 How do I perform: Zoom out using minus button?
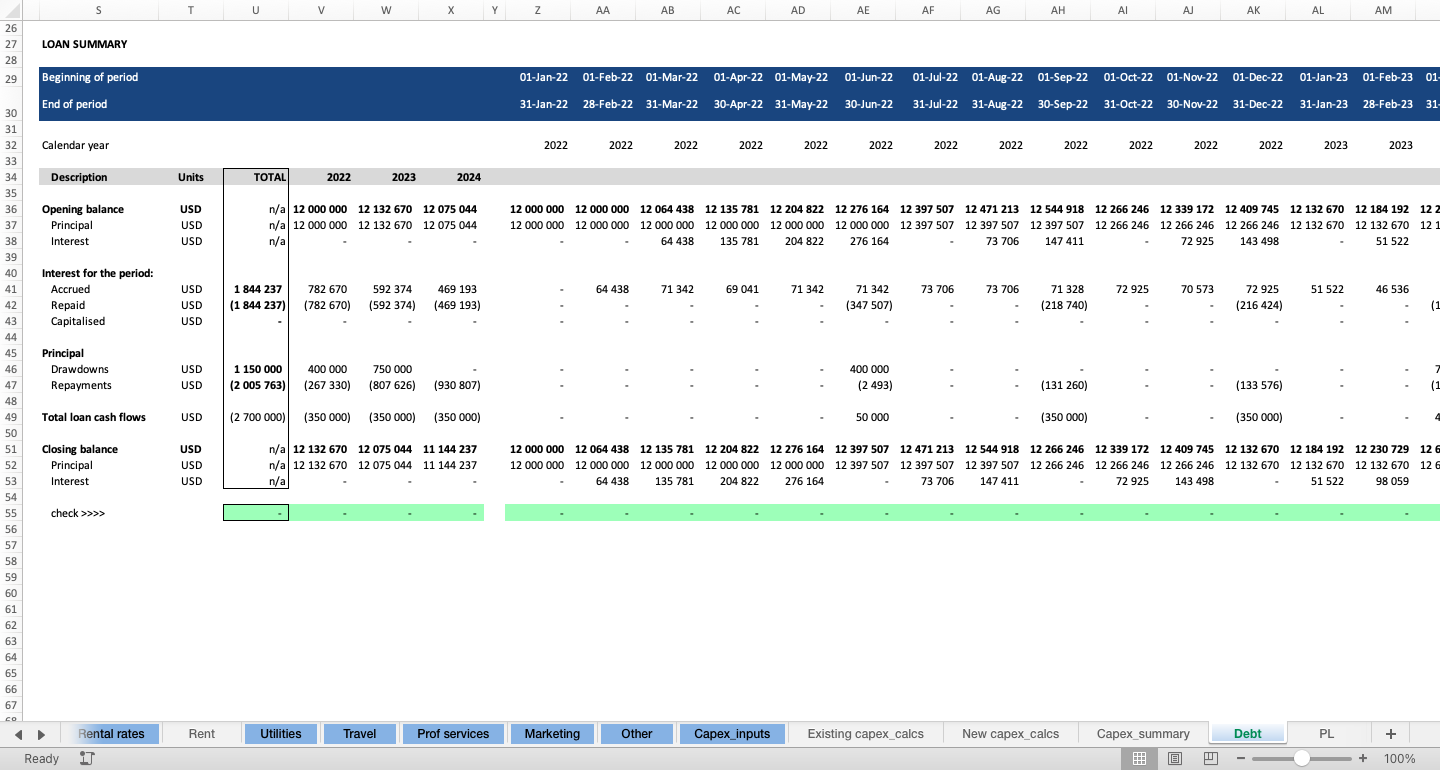pos(1241,759)
